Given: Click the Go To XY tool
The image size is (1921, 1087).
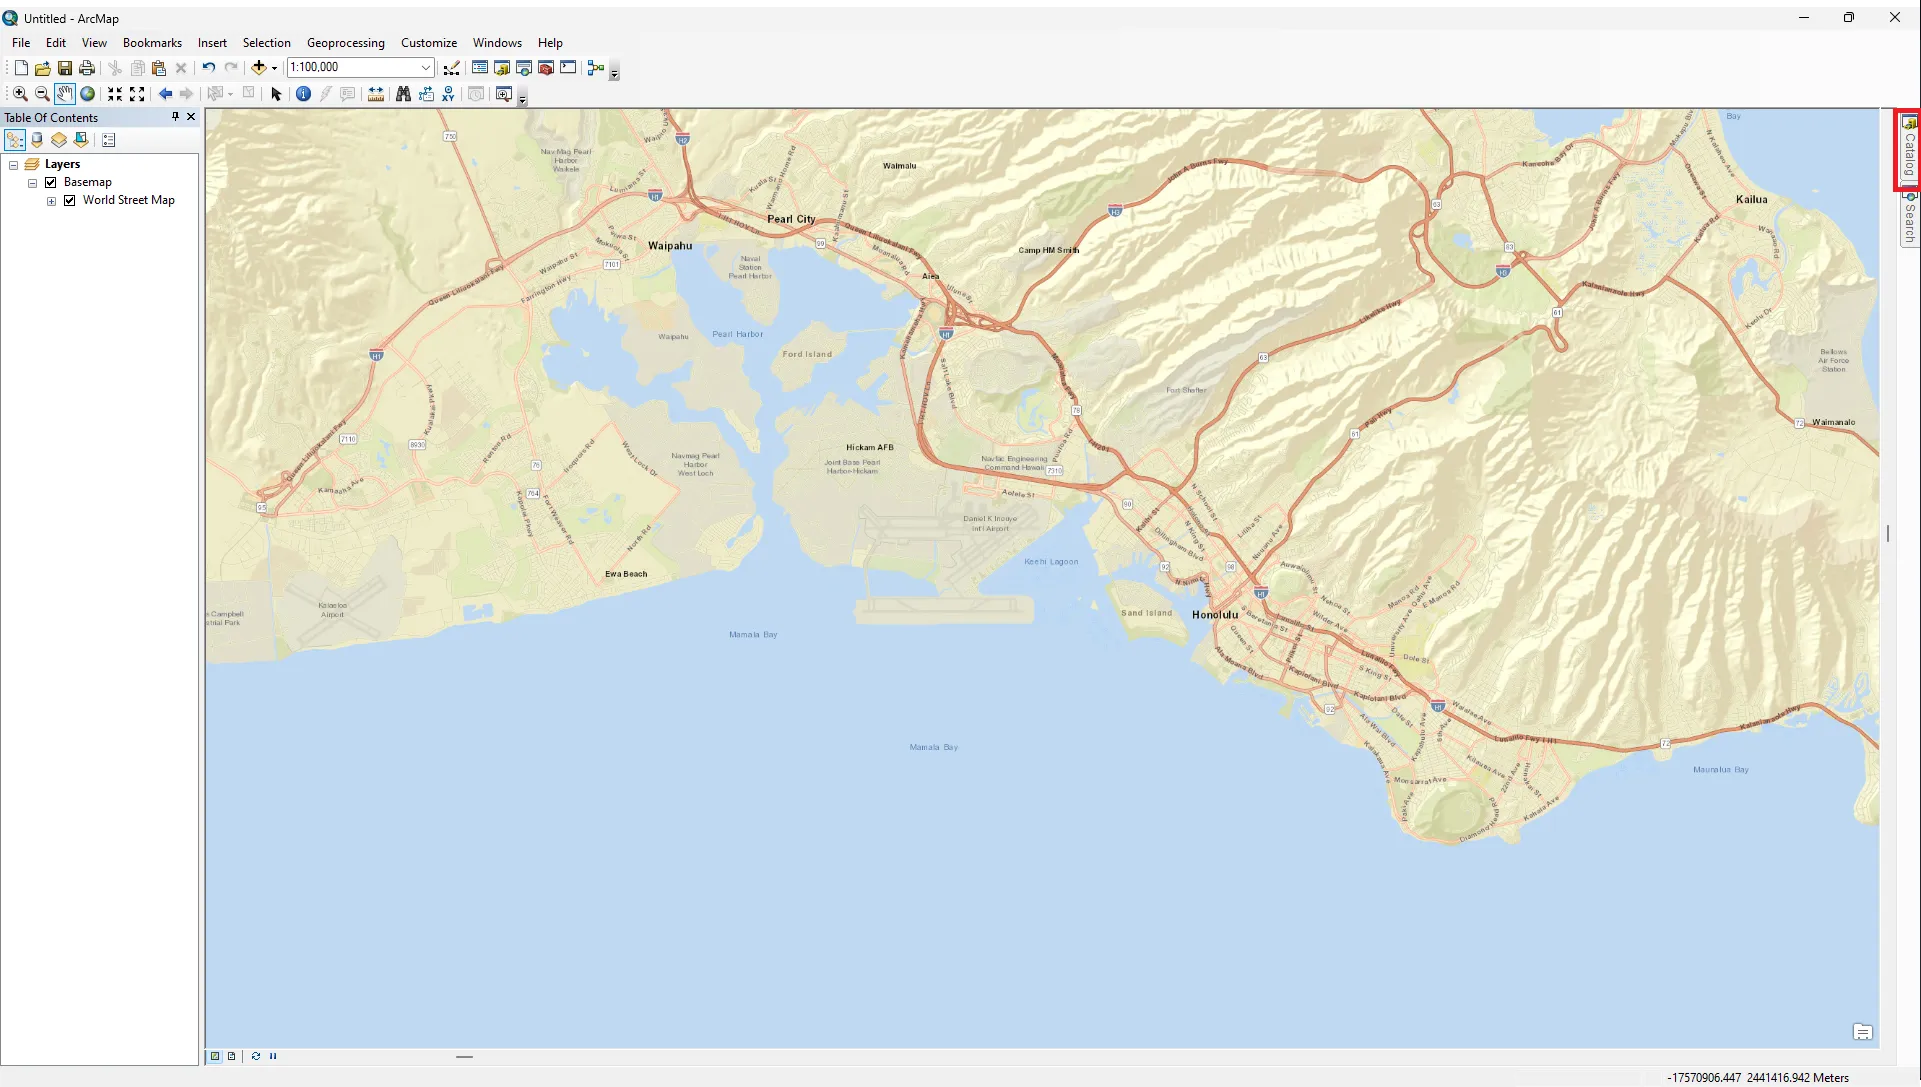Looking at the screenshot, I should click(448, 94).
